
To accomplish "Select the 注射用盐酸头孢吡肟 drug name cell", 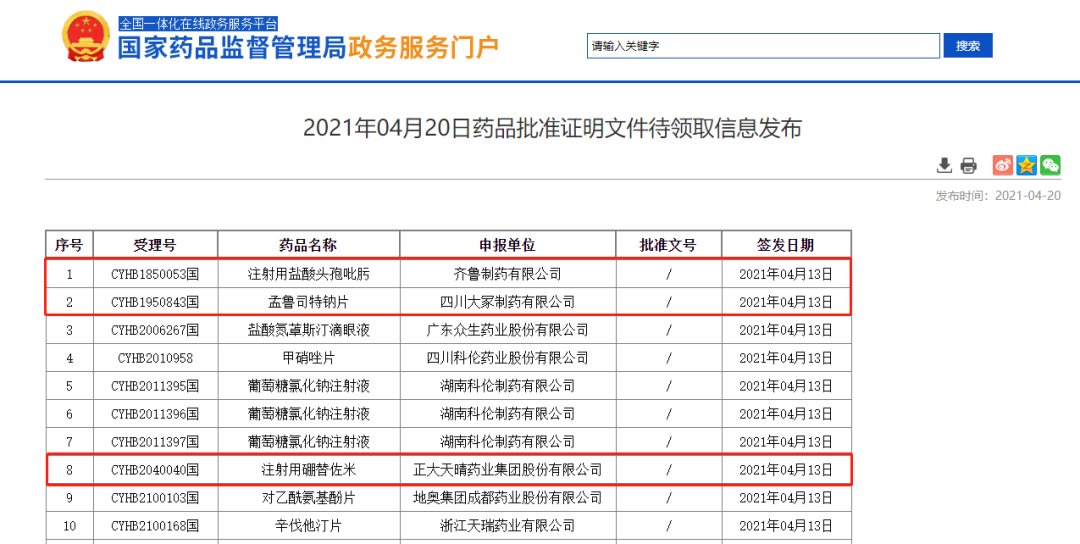I will point(308,274).
